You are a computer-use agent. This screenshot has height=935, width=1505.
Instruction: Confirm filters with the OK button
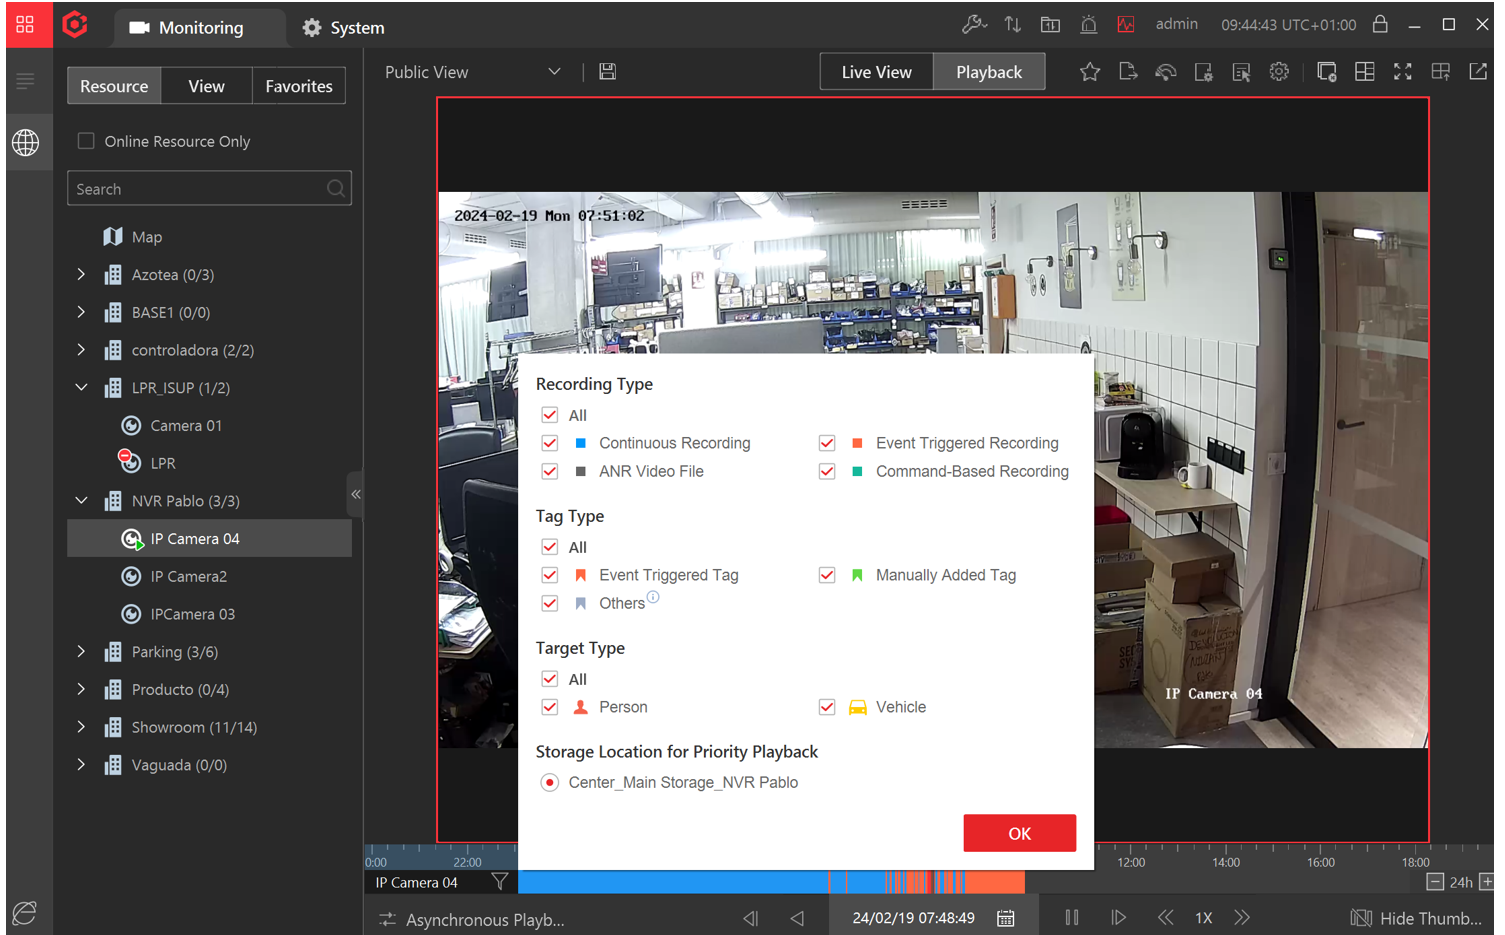coord(1019,832)
